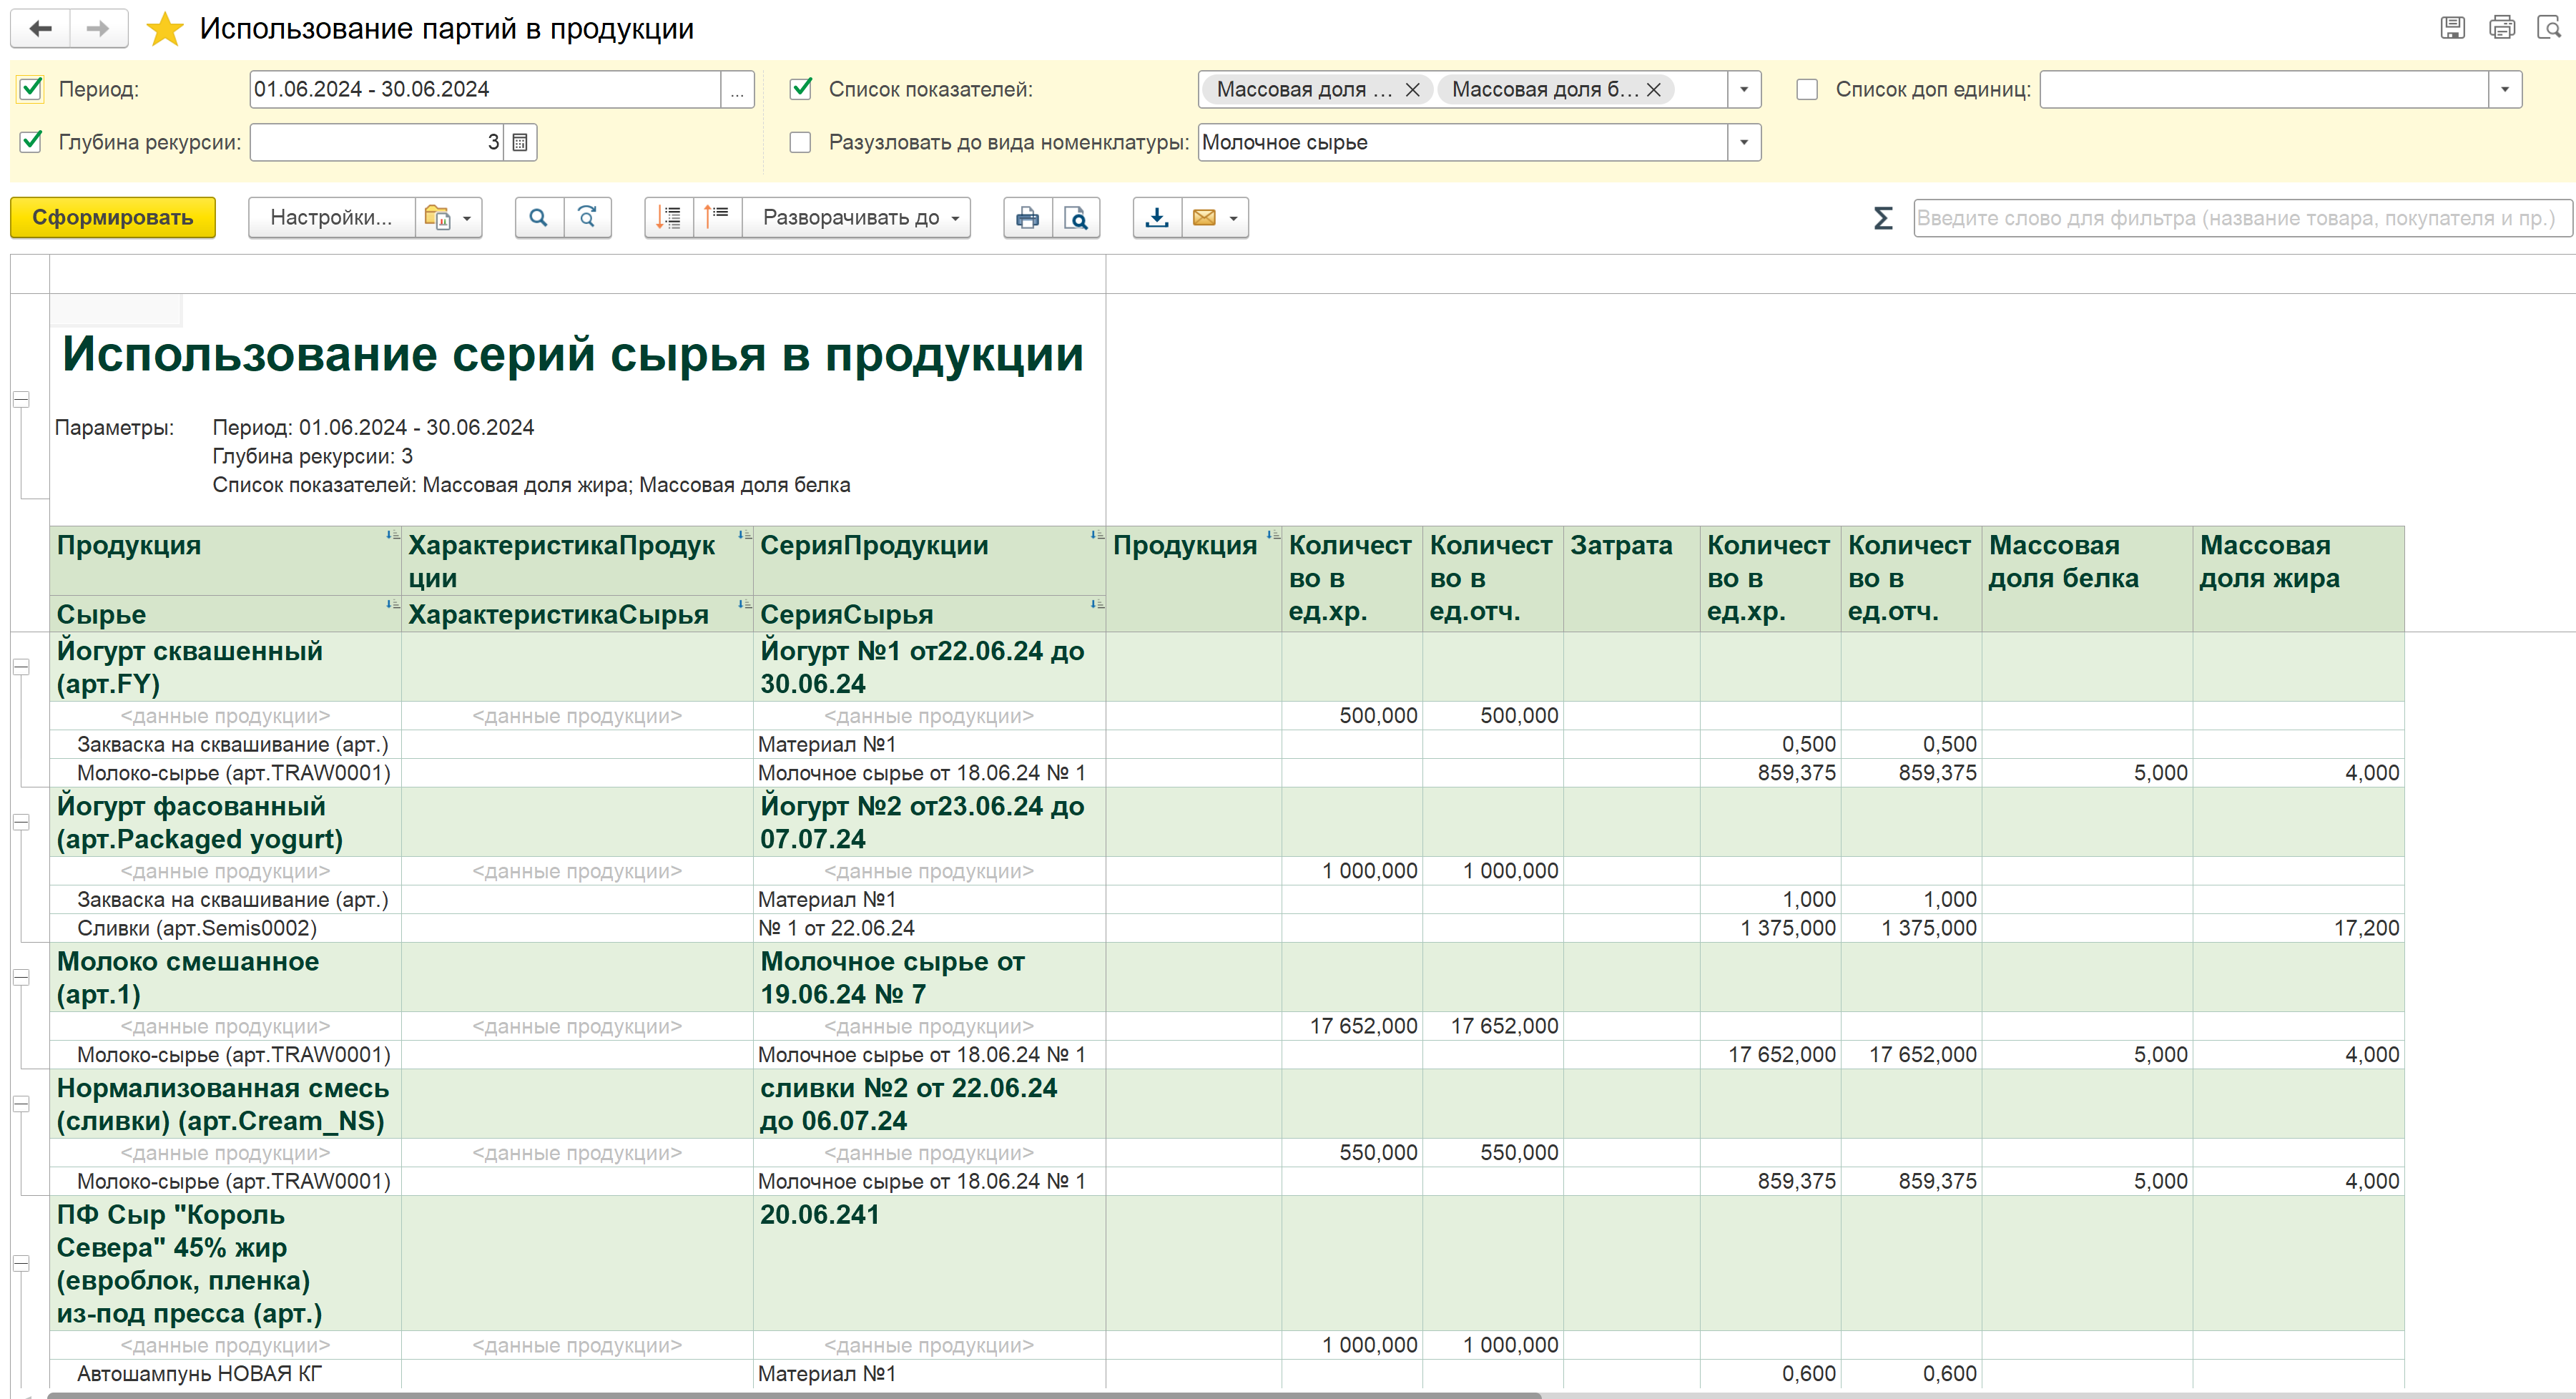Viewport: 2576px width, 1399px height.
Task: Click the Сформировать button
Action: [113, 217]
